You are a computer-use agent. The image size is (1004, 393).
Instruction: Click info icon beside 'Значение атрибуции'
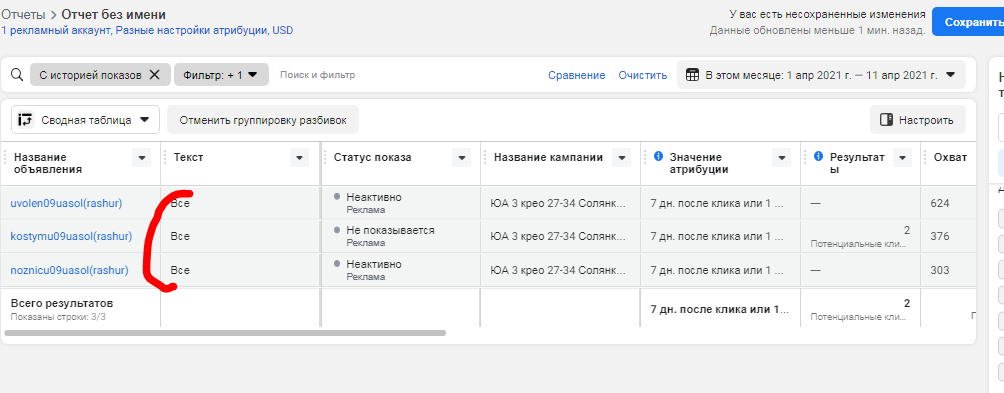658,156
